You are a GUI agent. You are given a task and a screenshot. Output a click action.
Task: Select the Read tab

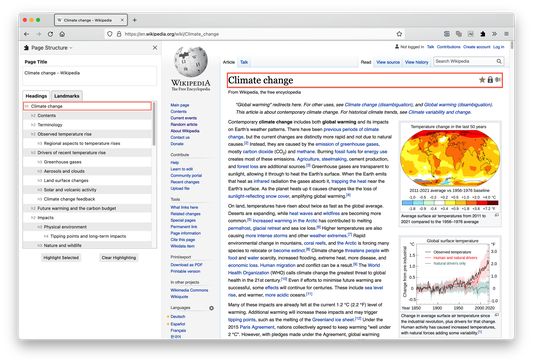[x=366, y=62]
